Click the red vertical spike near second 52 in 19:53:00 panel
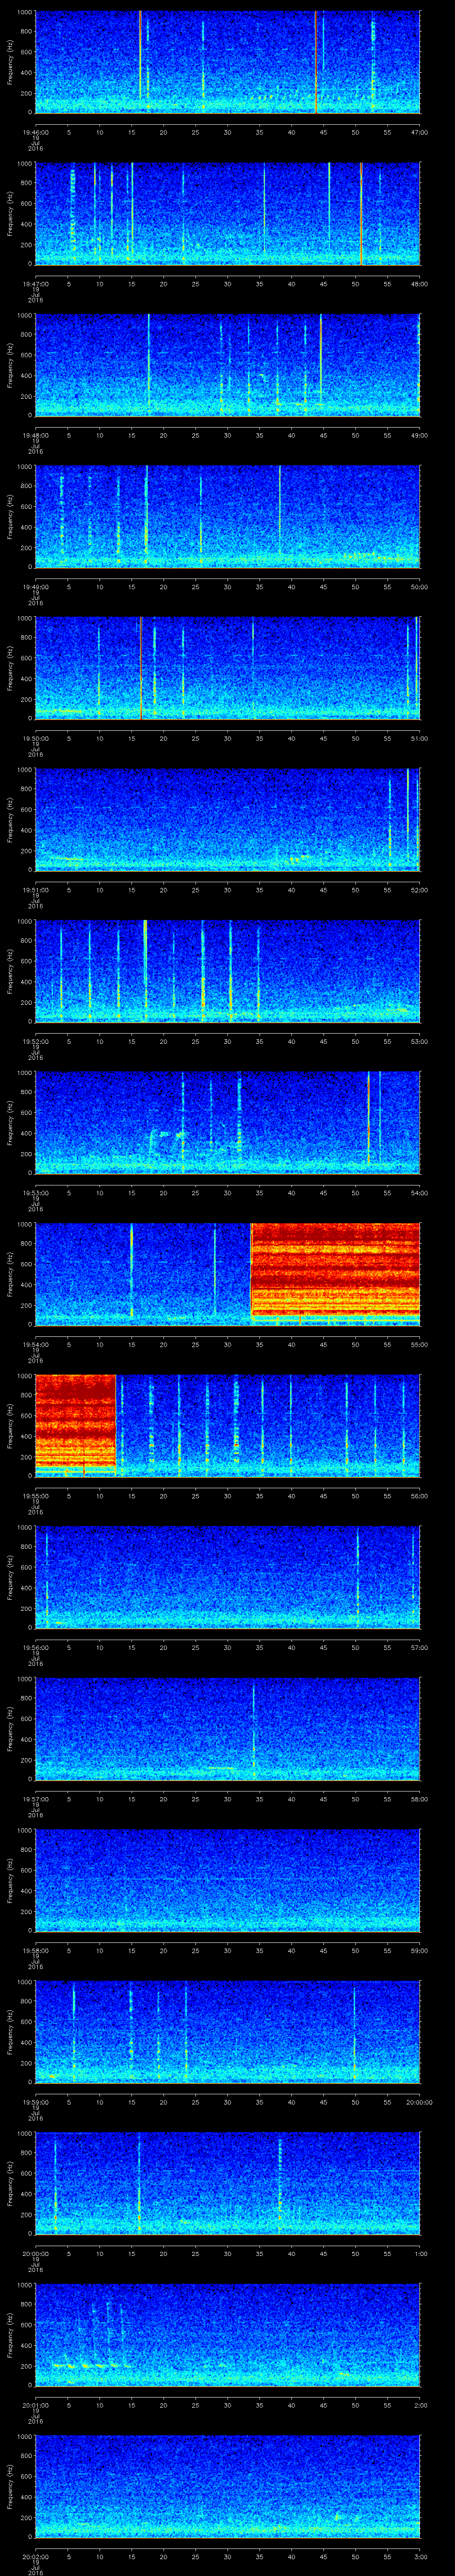Image resolution: width=455 pixels, height=2576 pixels. pos(368,1117)
